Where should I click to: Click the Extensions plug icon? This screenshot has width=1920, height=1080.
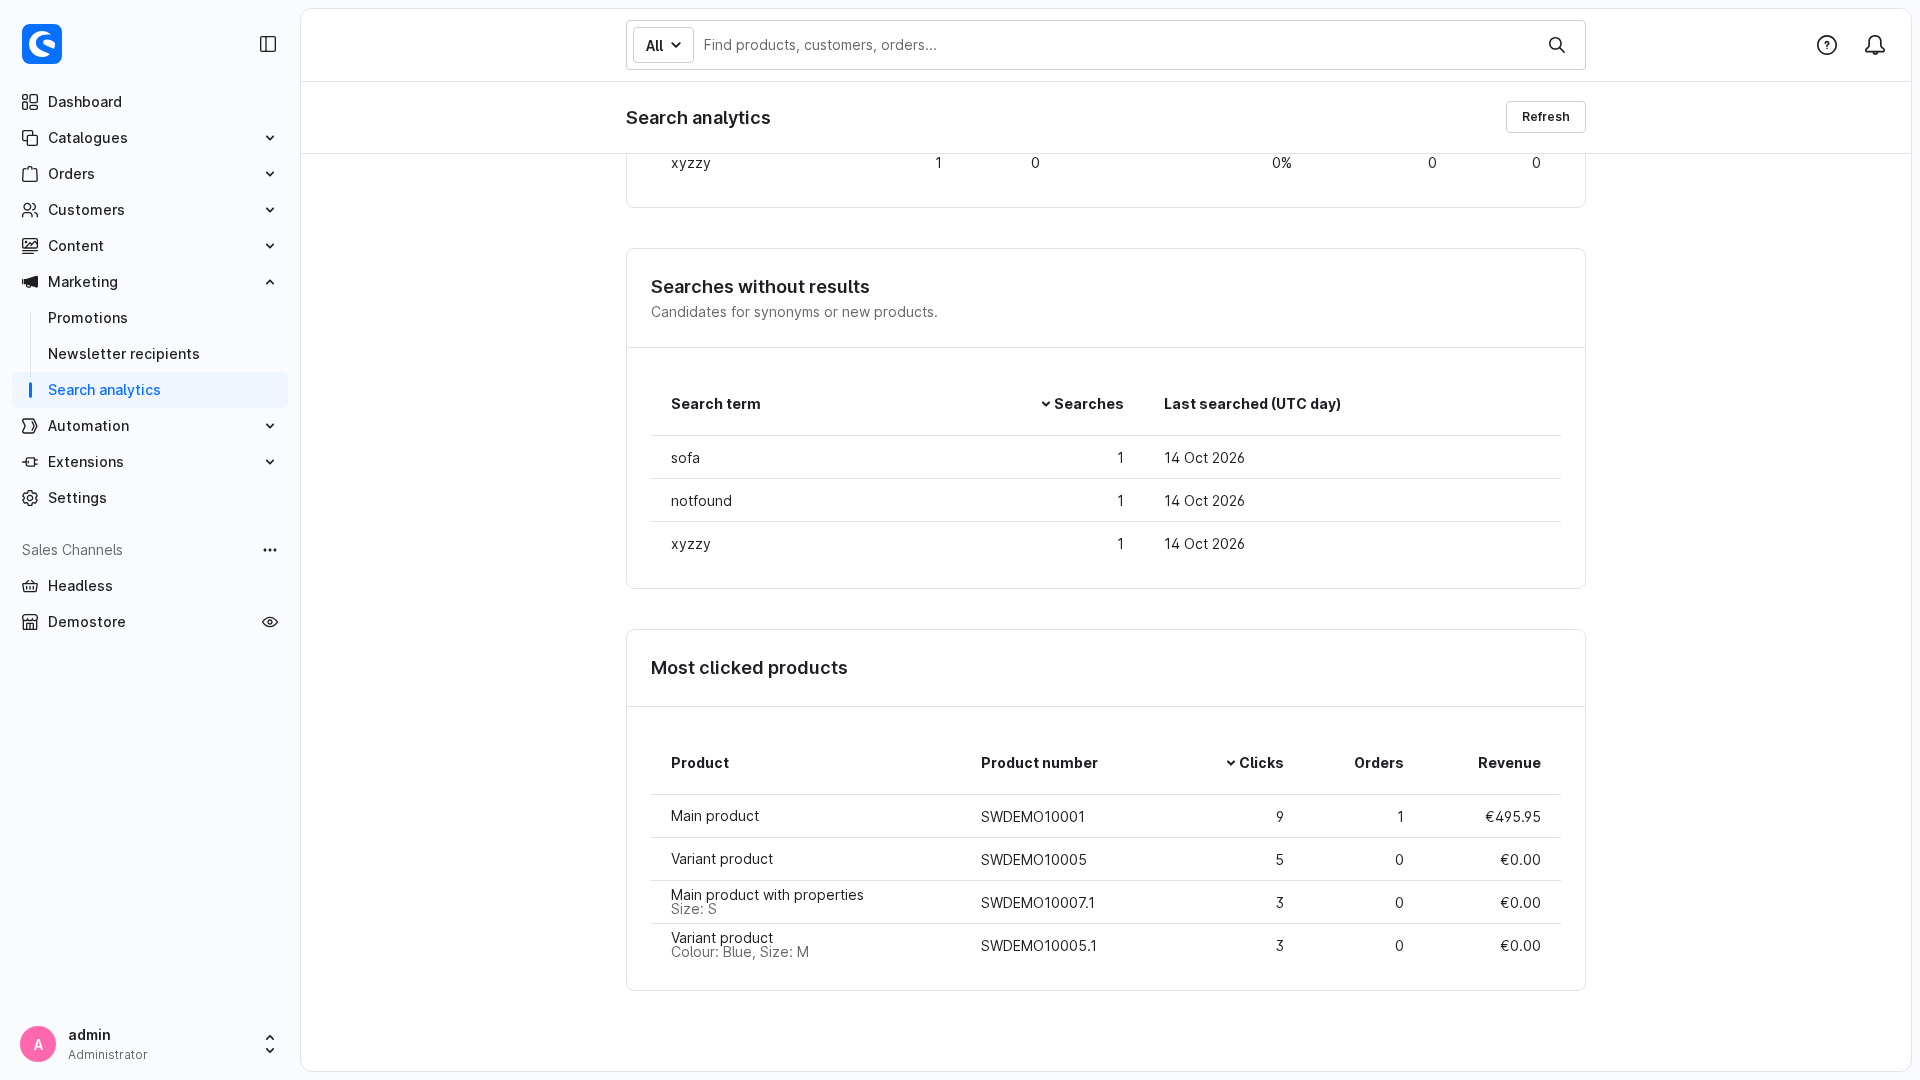[x=30, y=462]
